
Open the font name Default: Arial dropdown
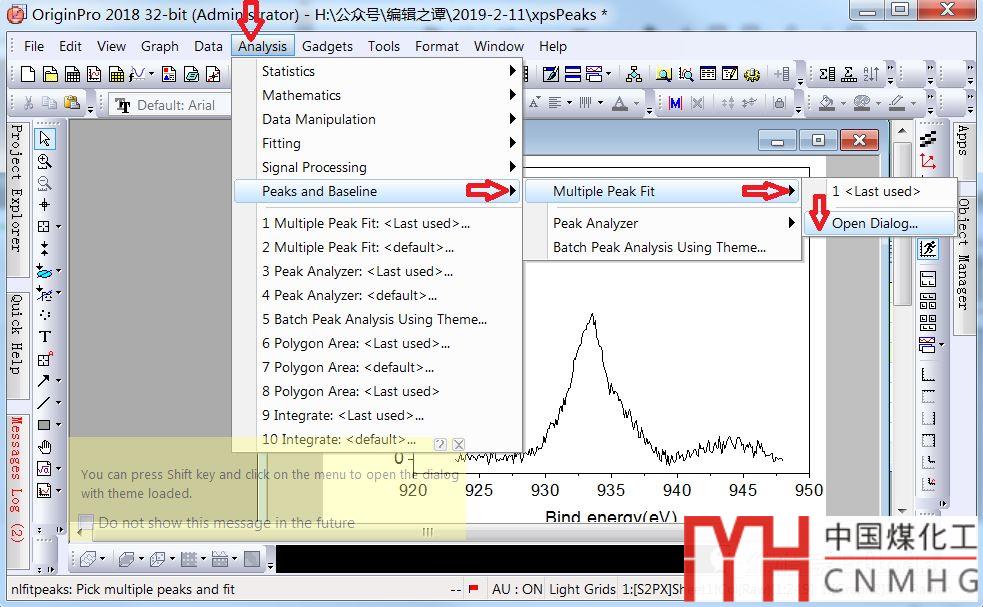coord(171,105)
